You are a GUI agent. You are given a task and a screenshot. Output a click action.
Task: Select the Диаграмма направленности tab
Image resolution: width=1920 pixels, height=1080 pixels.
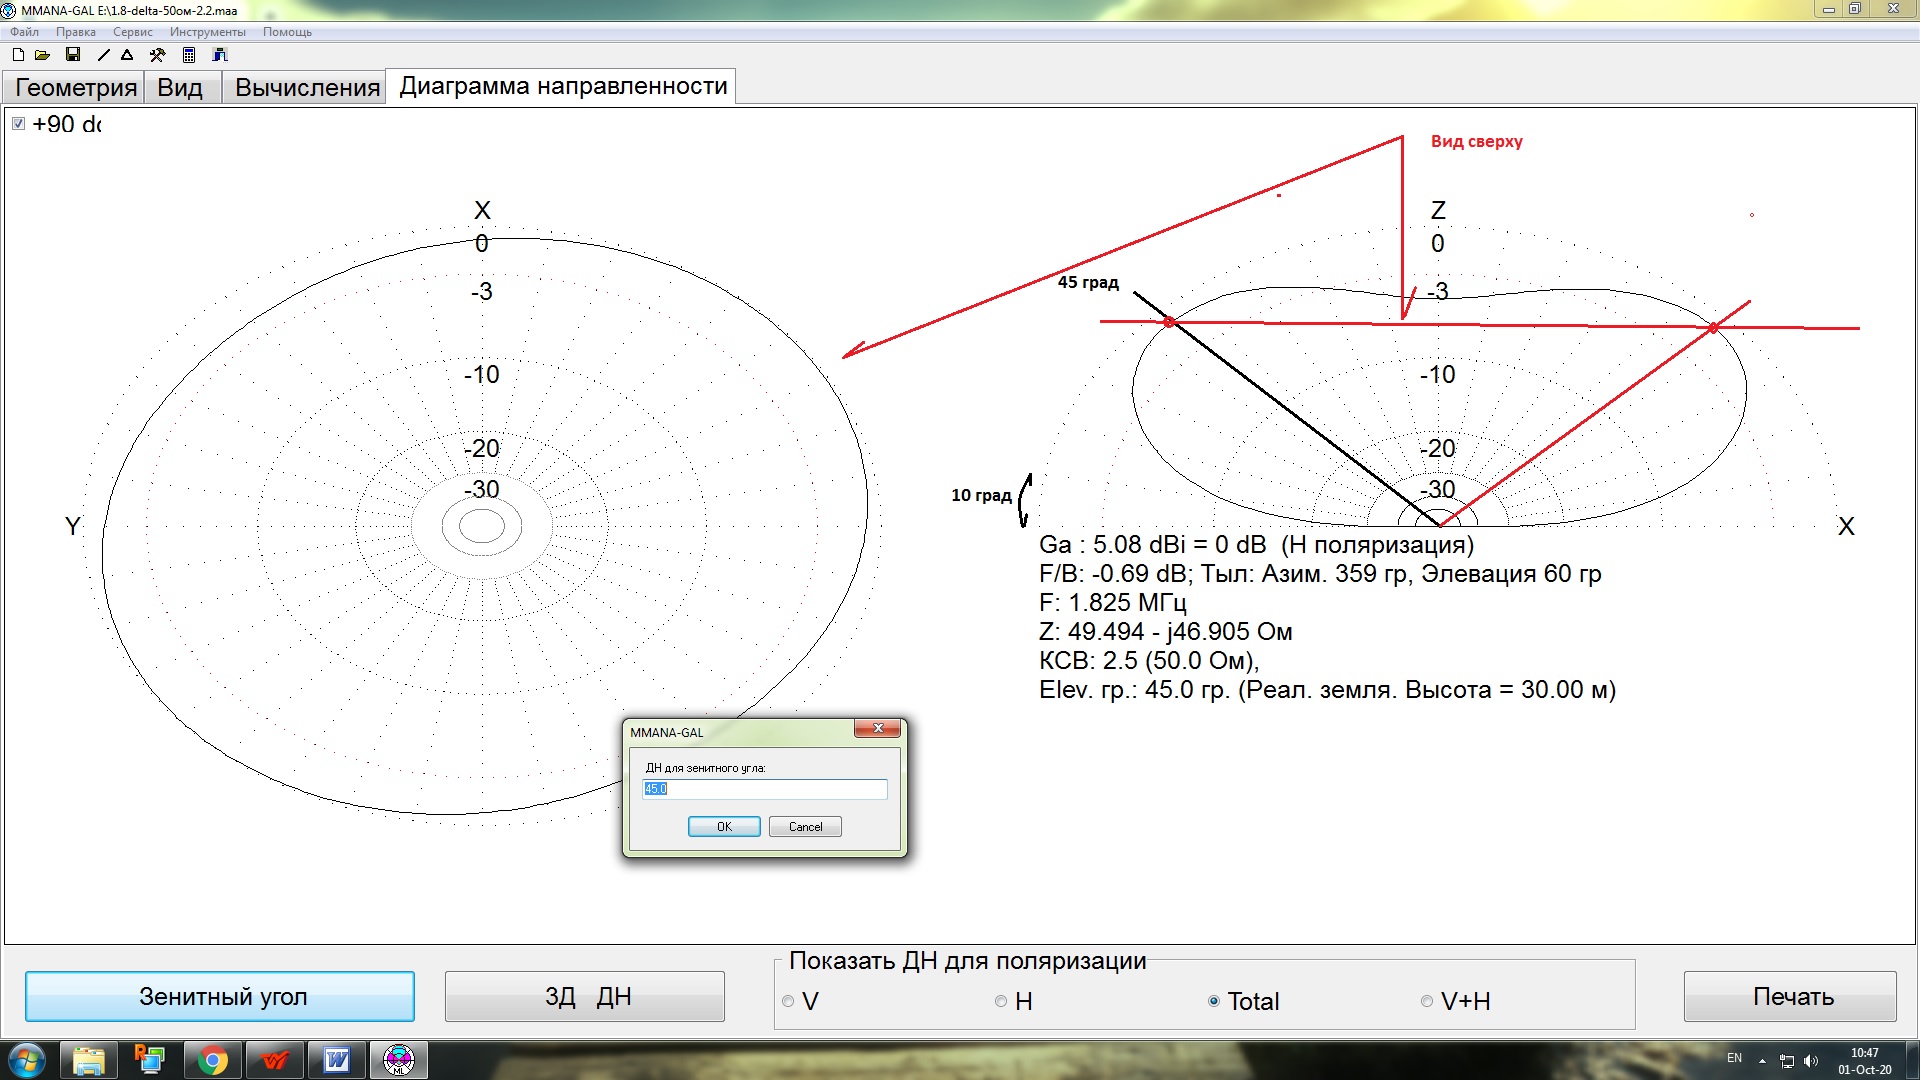pos(563,87)
